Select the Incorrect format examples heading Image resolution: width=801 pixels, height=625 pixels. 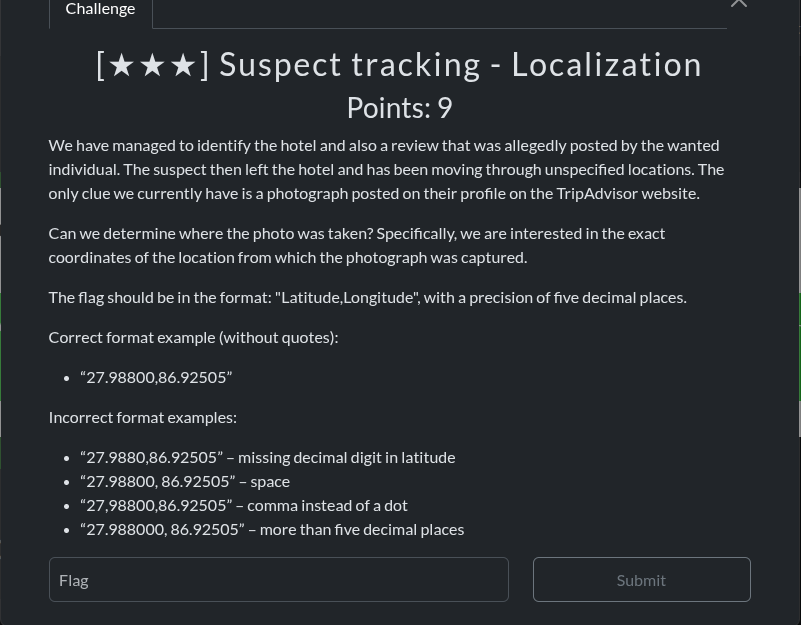(x=142, y=416)
